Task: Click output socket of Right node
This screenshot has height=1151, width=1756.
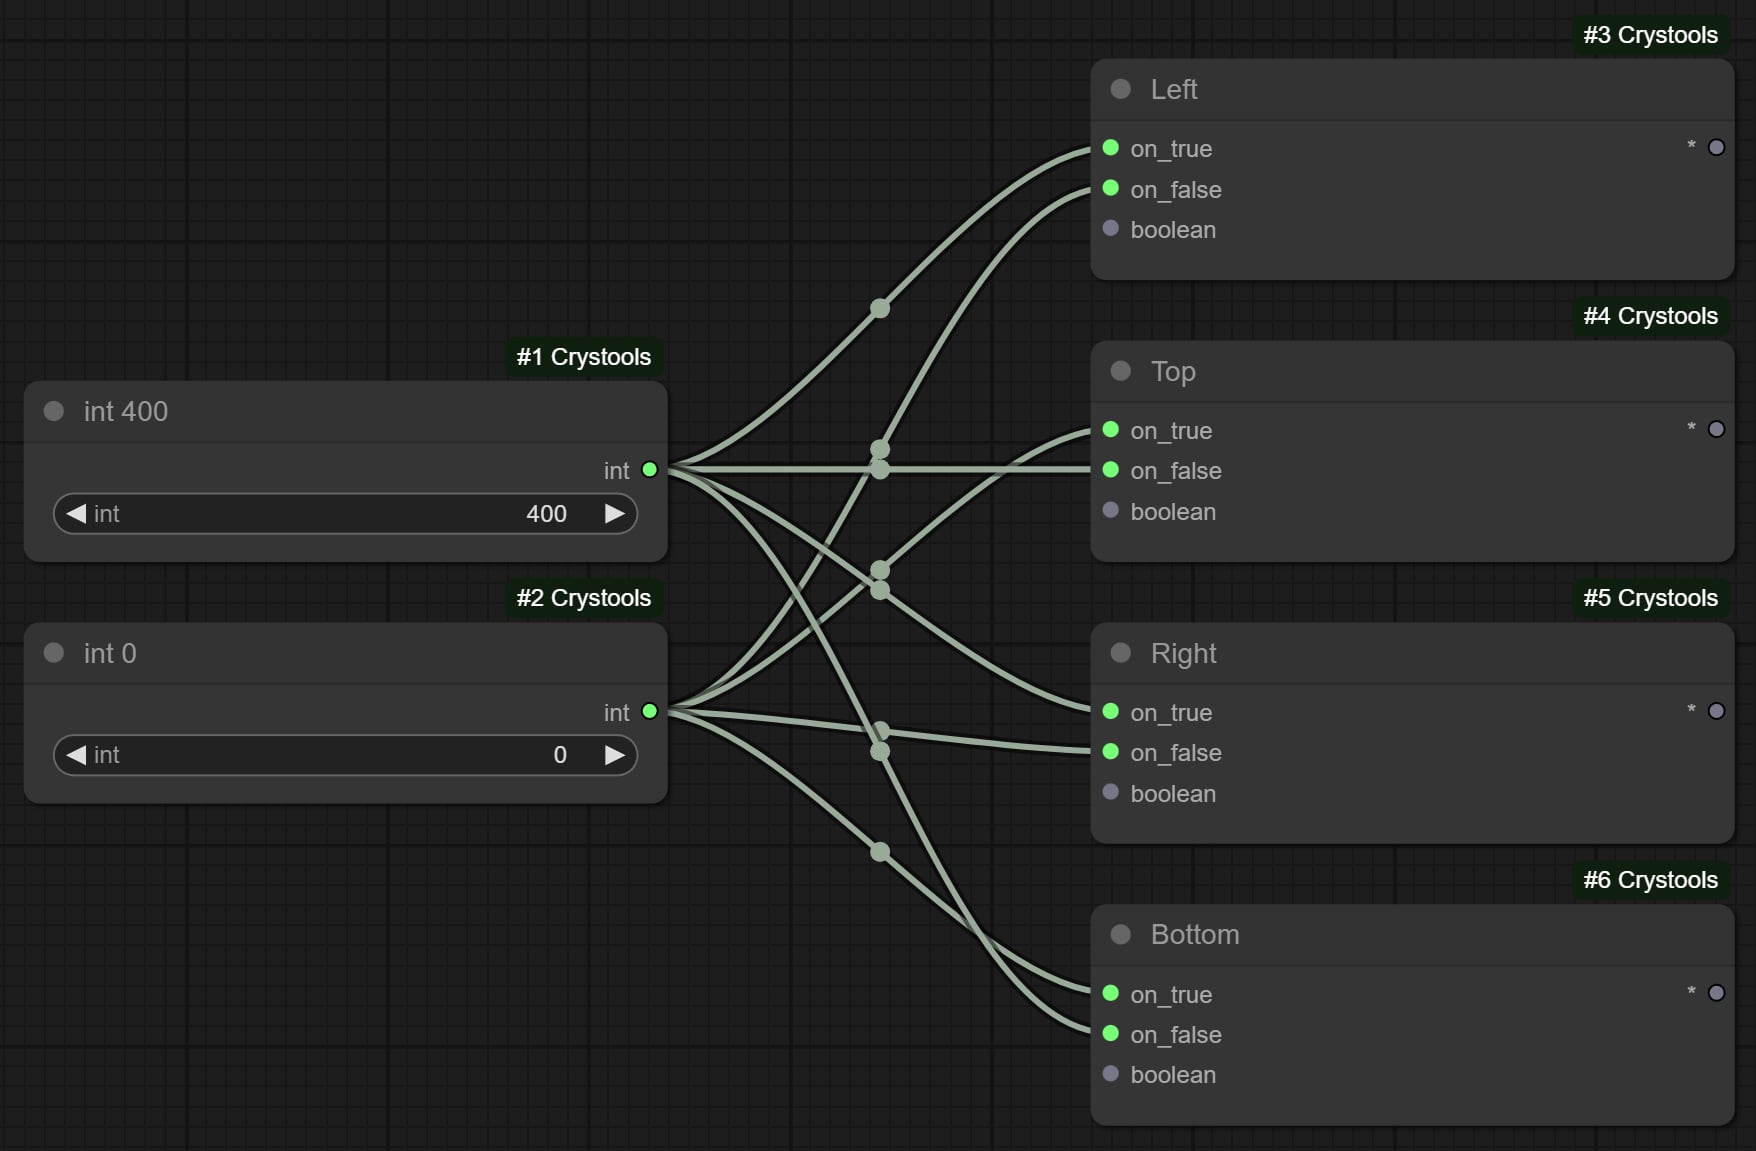Action: (1717, 711)
